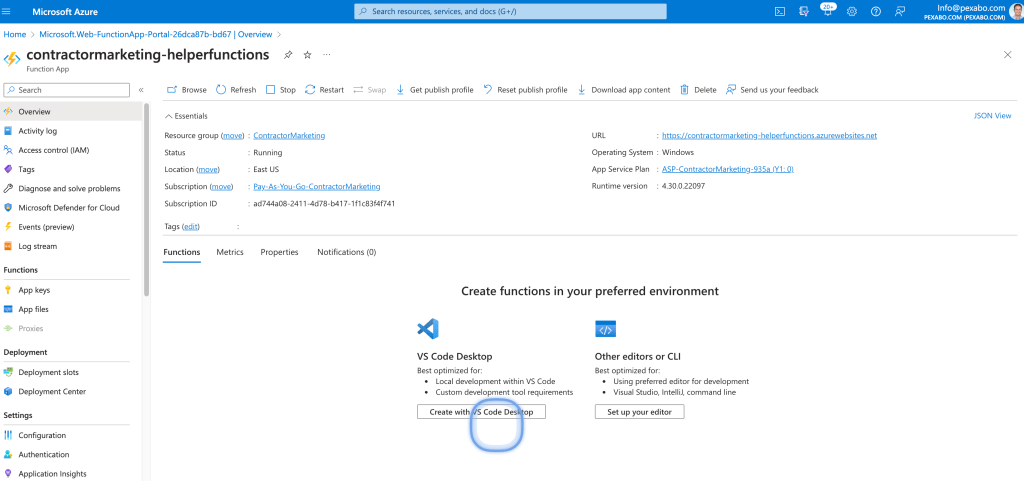Open Microsoft Defender for Cloud
Screen dimensions: 1024x481
71,208
